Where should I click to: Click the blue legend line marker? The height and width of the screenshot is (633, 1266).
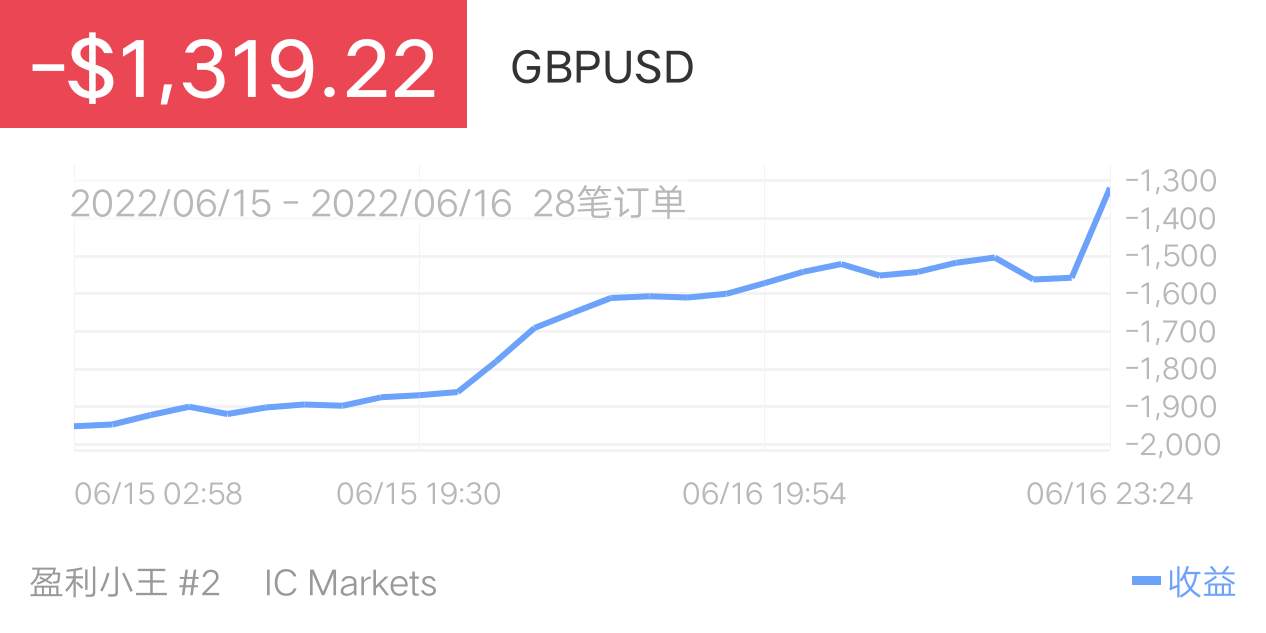click(x=1146, y=581)
